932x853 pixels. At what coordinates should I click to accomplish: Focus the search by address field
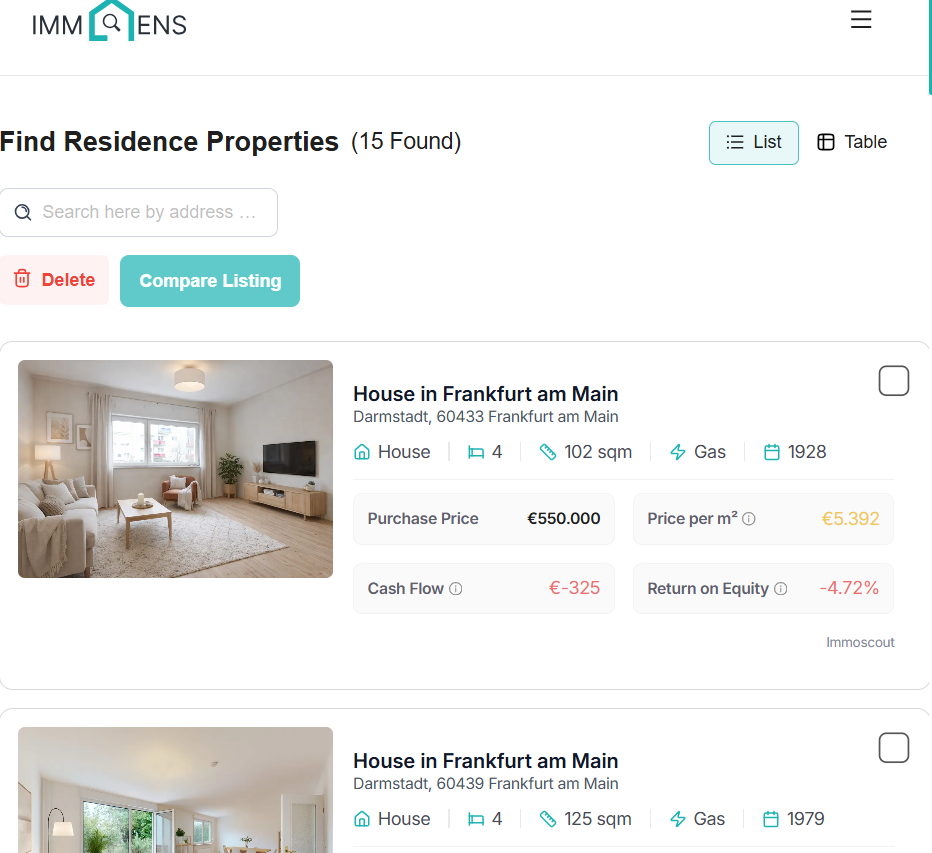[x=138, y=212]
